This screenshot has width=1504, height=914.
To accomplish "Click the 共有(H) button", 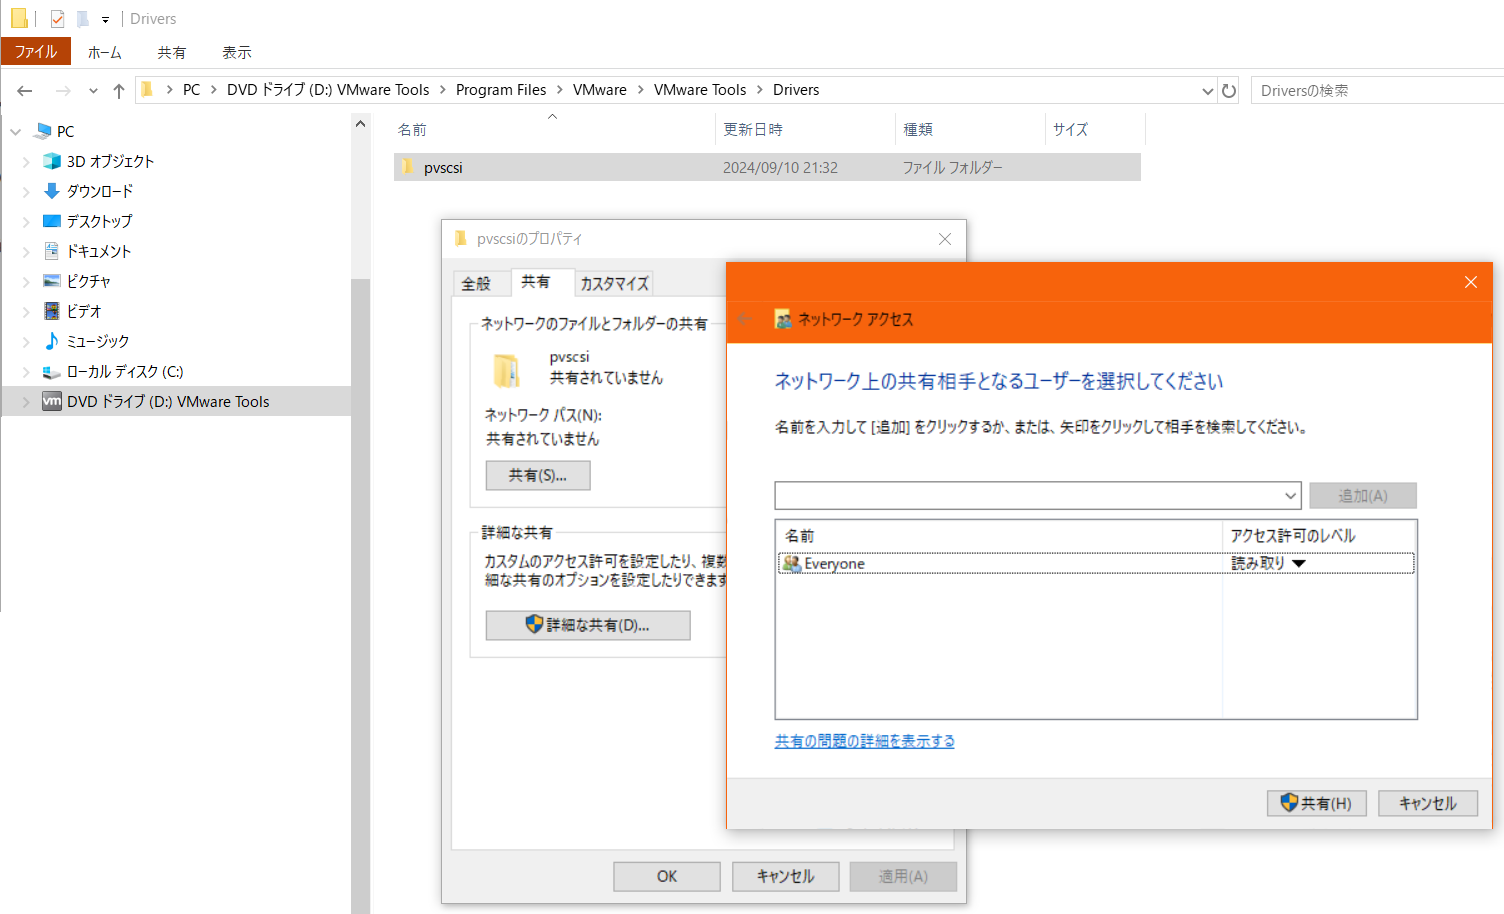I will pyautogui.click(x=1316, y=803).
